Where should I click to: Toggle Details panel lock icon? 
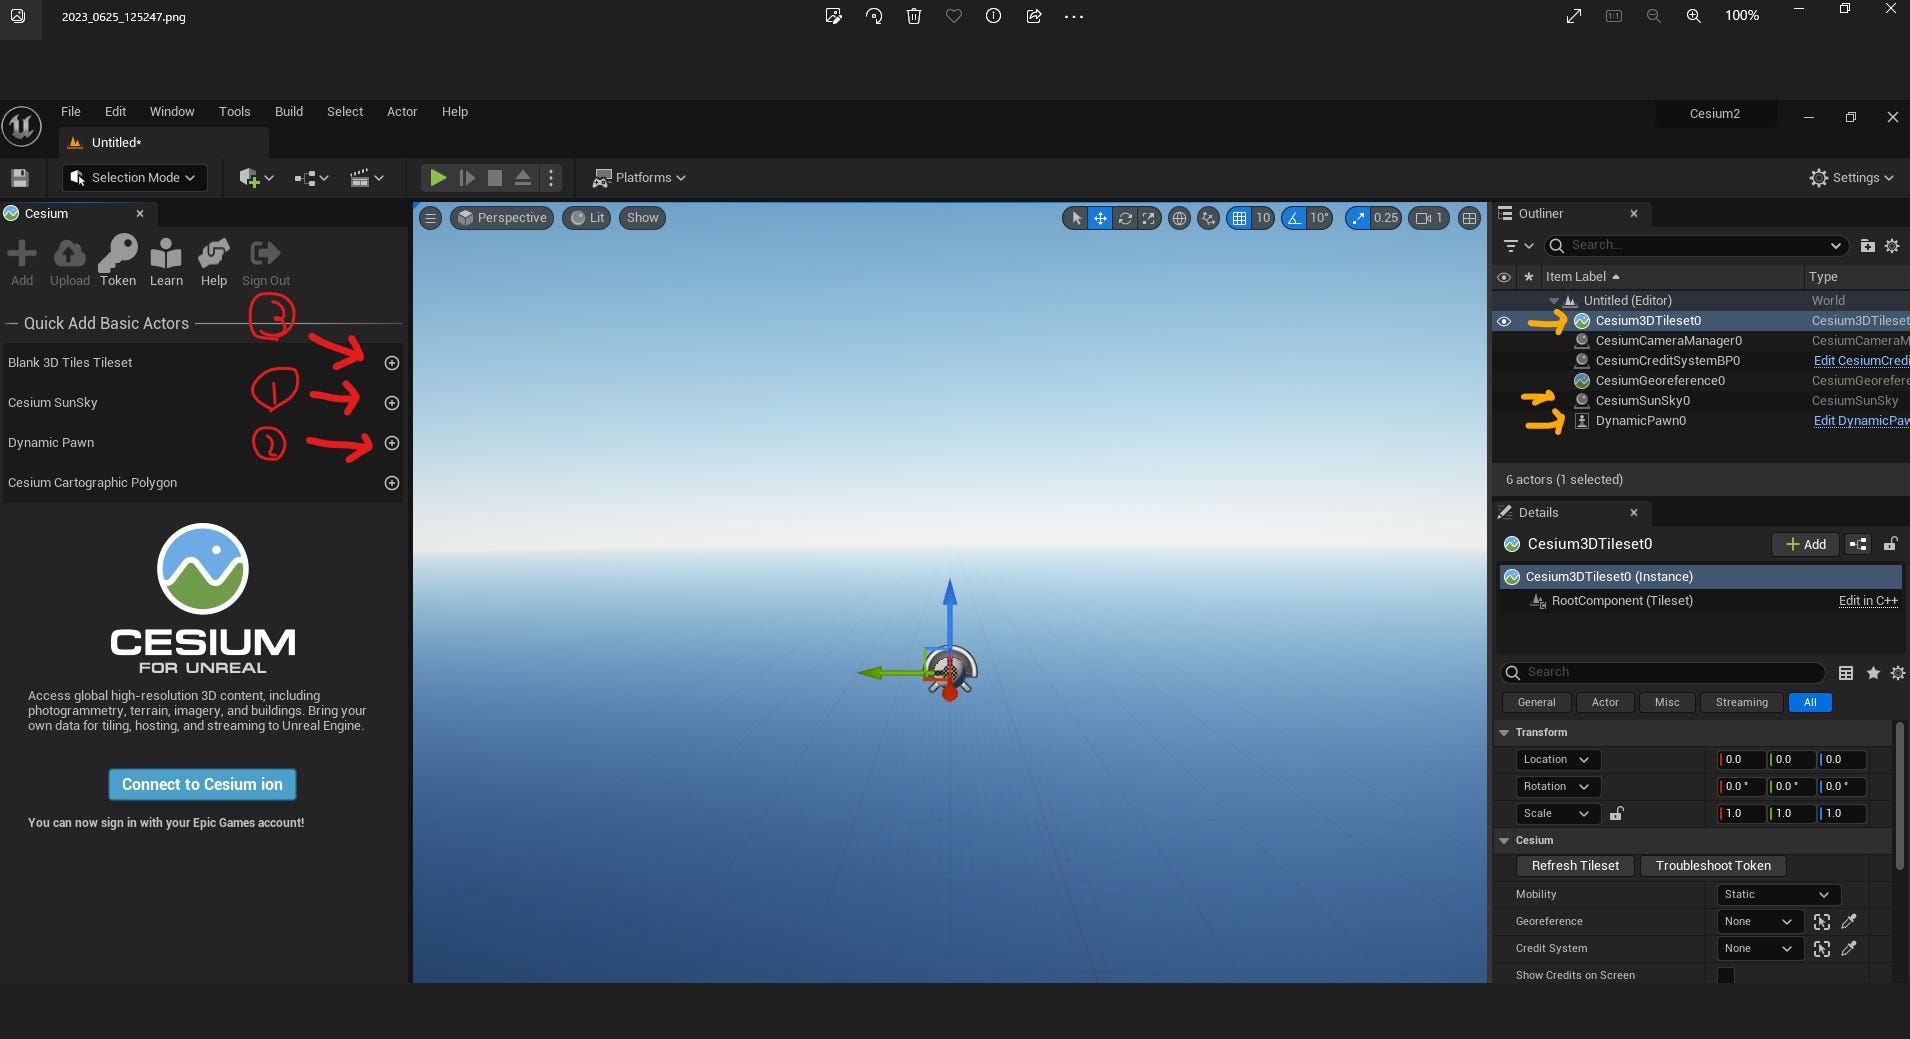[x=1891, y=544]
